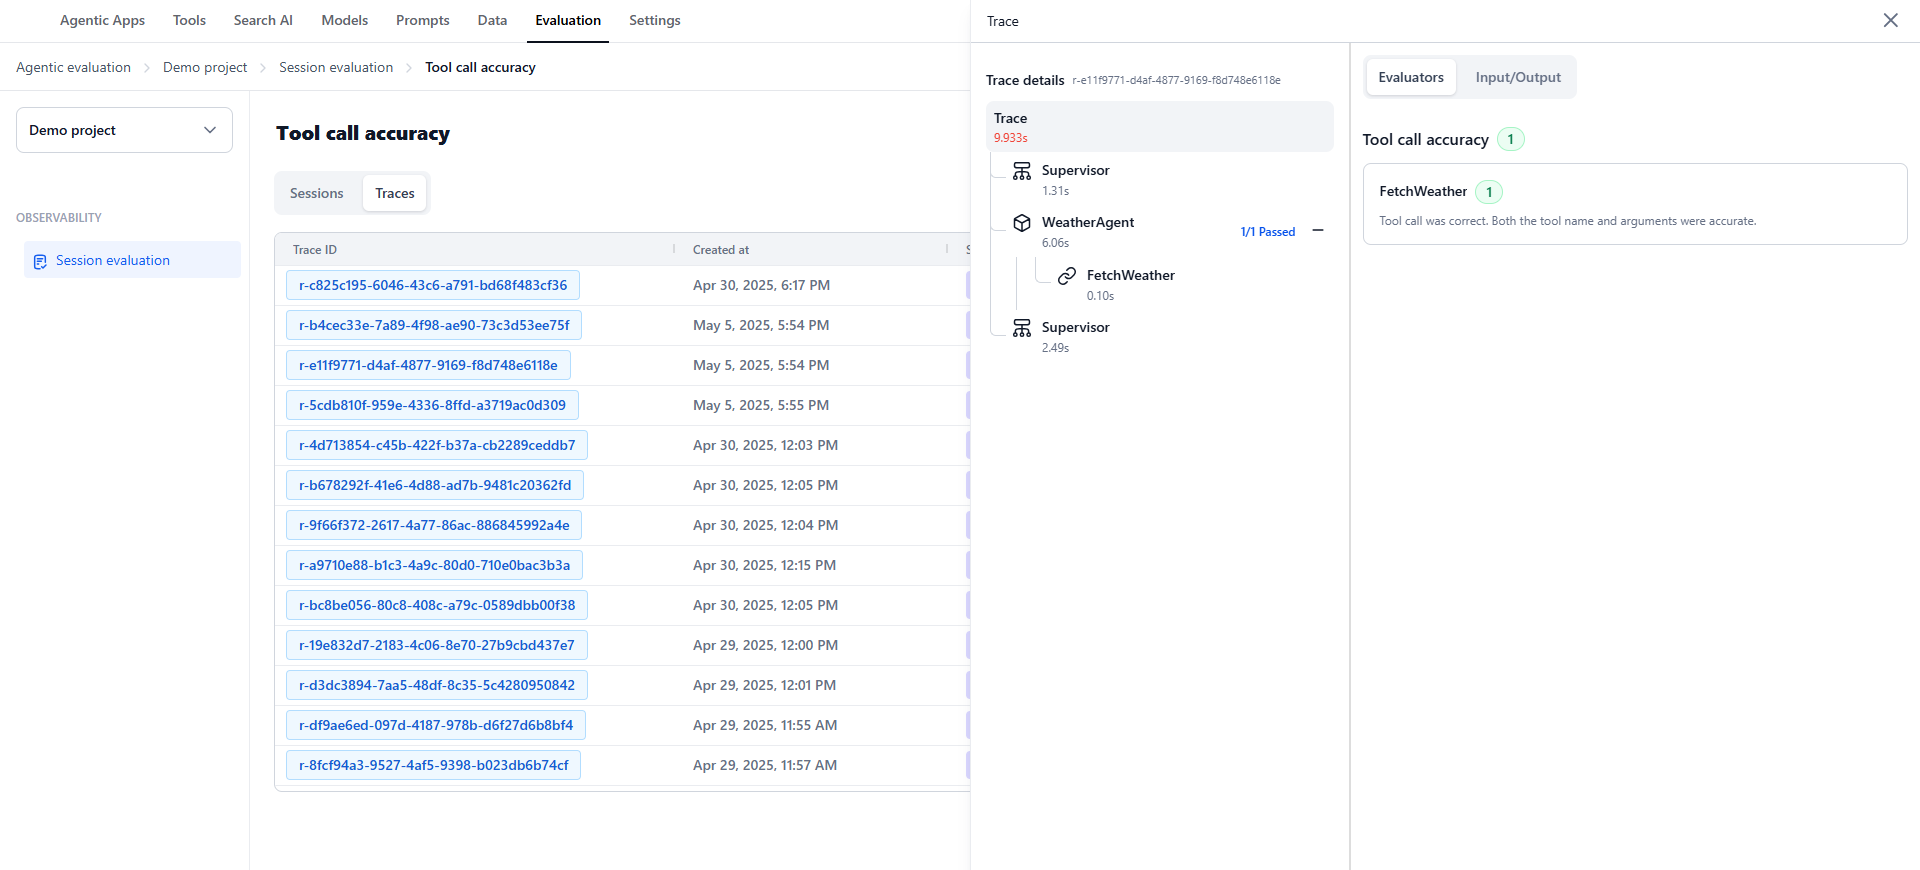Open the Input/Output tab
Image resolution: width=1920 pixels, height=870 pixels.
coord(1517,77)
